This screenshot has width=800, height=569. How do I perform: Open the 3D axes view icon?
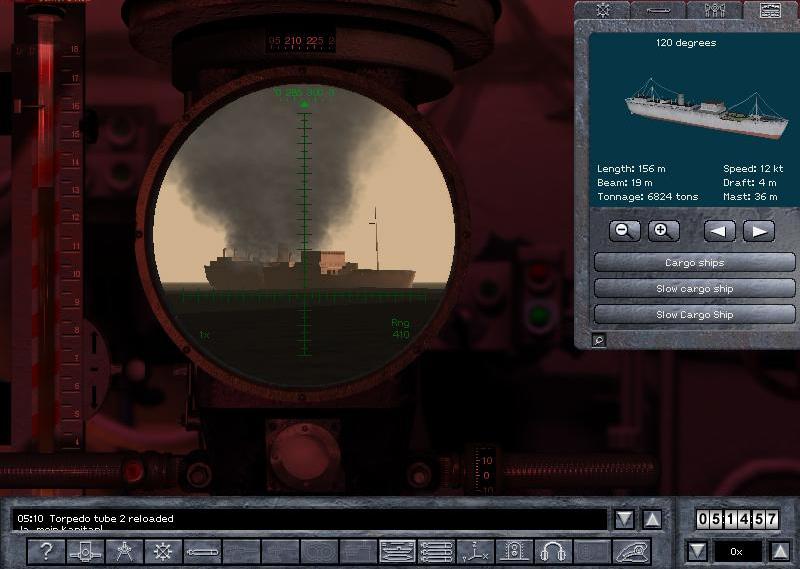[476, 551]
